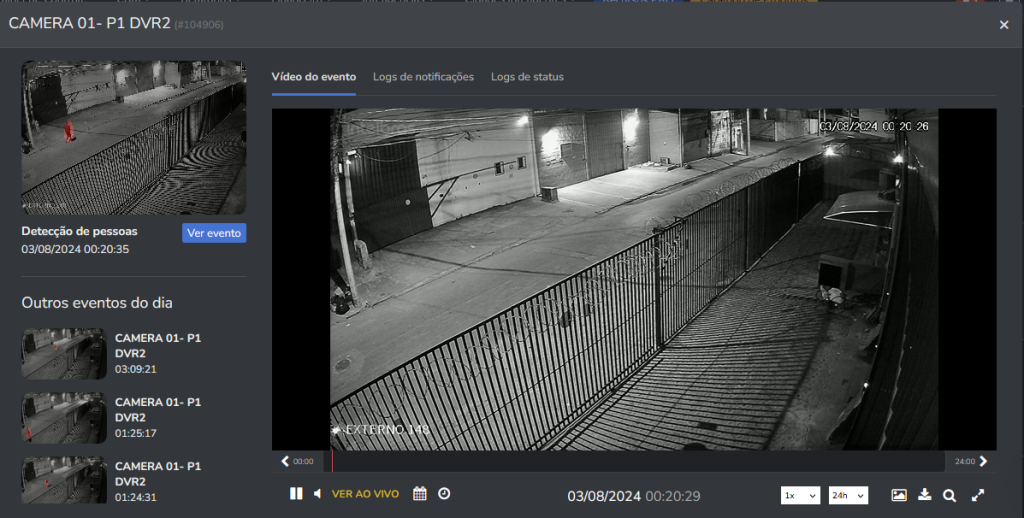1024x518 pixels.
Task: Open the 1x playback speed dropdown
Action: (x=800, y=495)
